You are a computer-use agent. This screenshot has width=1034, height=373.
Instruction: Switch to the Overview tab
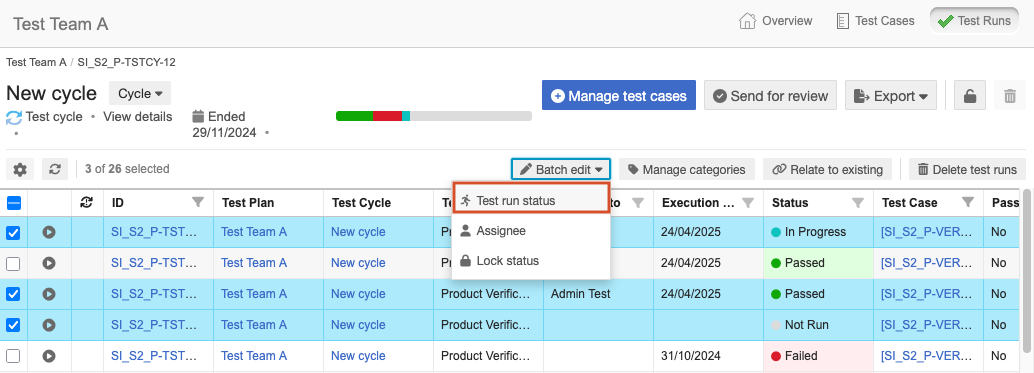tap(776, 21)
